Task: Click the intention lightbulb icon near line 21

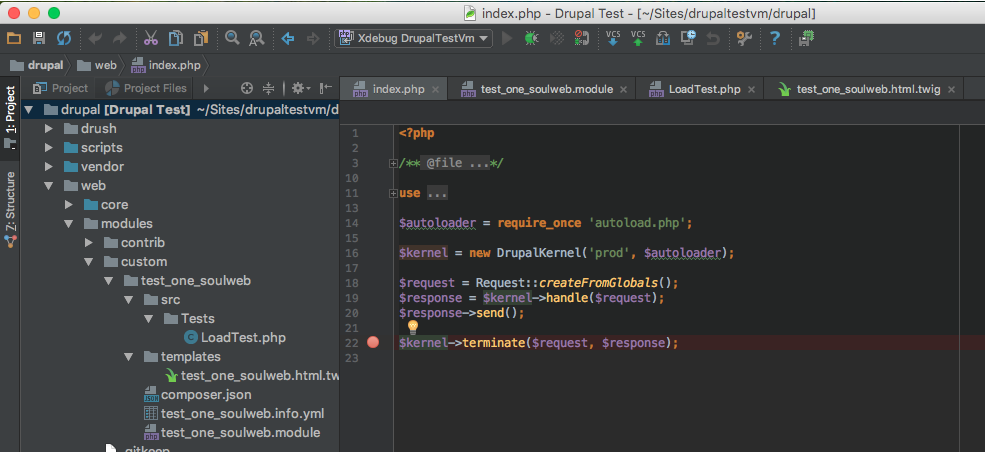Action: coord(413,326)
